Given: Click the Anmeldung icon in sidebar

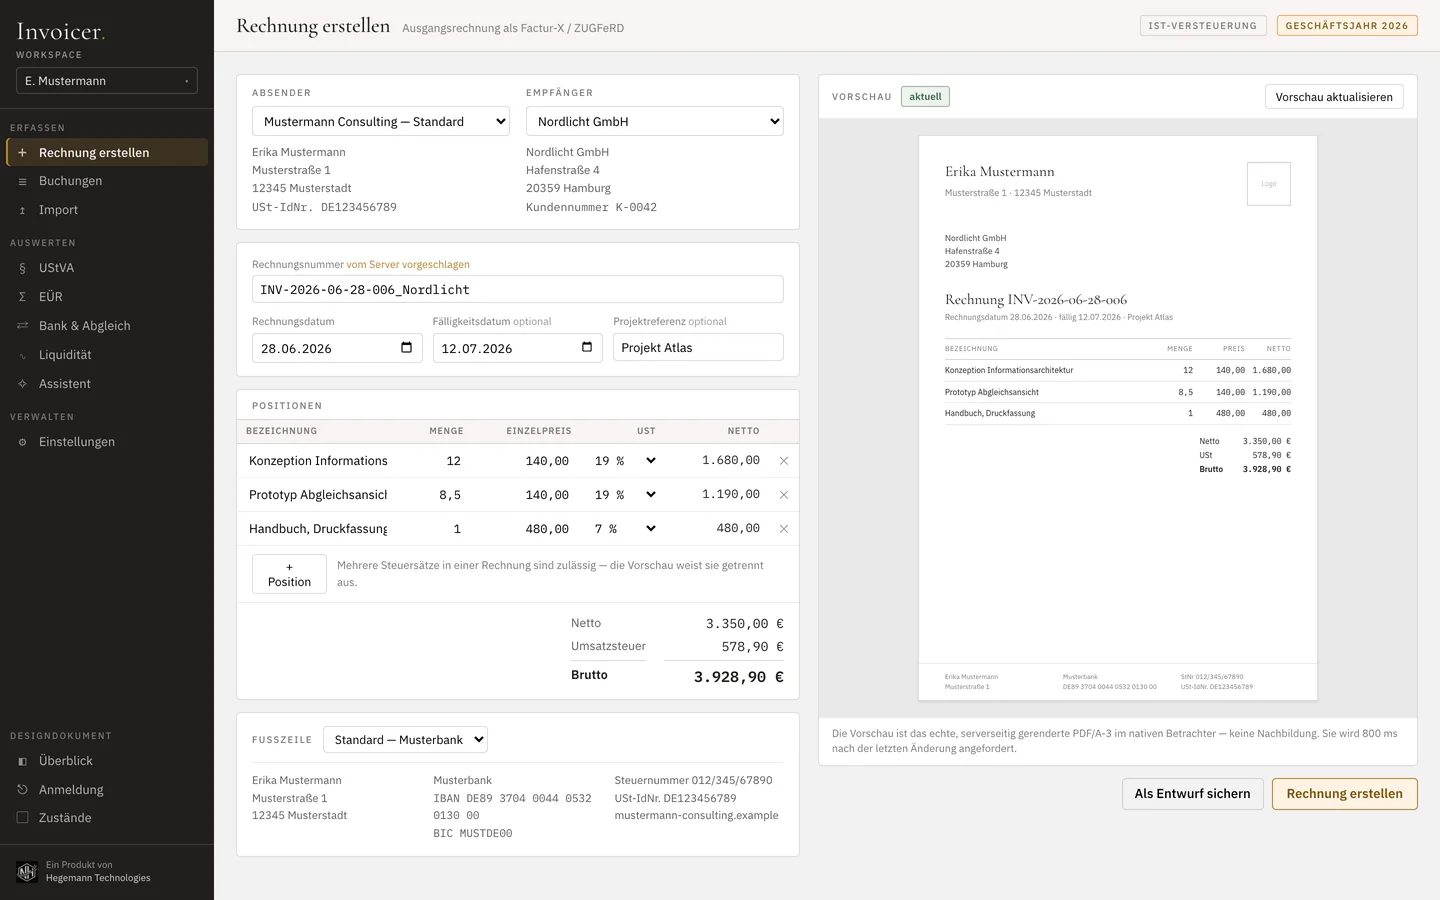Looking at the screenshot, I should (22, 790).
